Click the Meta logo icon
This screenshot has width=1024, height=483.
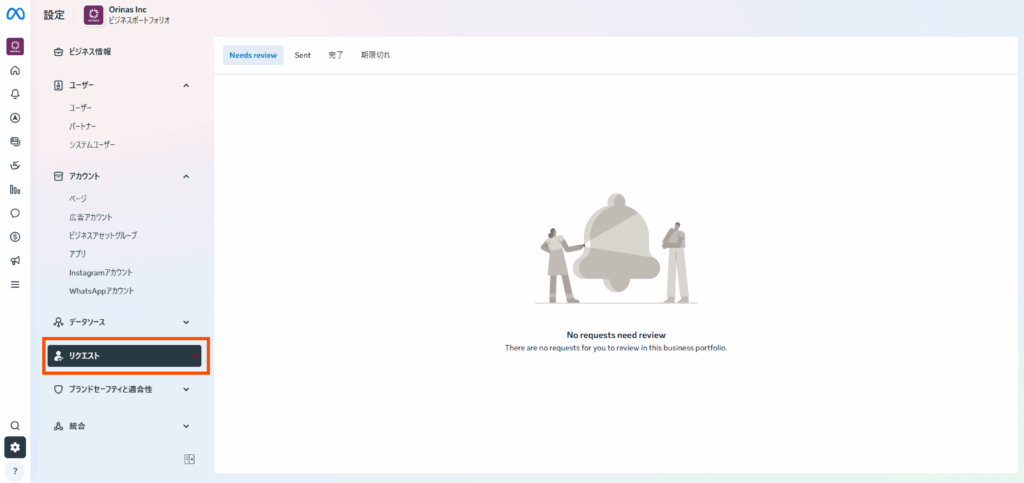pyautogui.click(x=15, y=14)
